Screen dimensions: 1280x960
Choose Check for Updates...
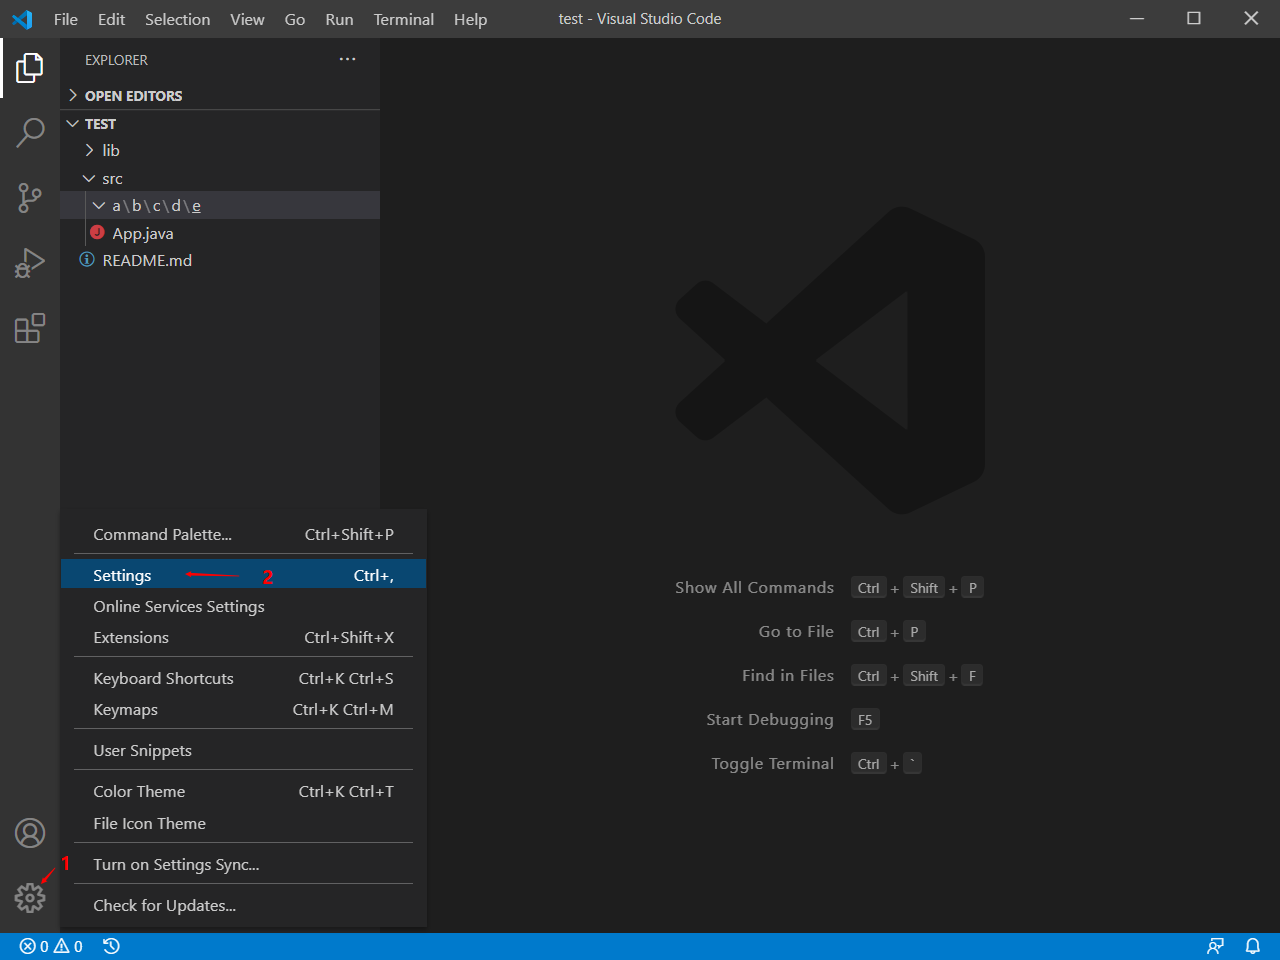pyautogui.click(x=243, y=905)
